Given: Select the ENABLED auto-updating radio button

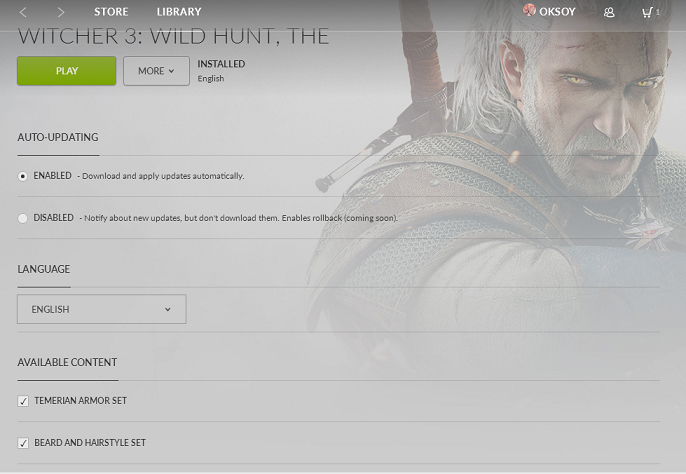Looking at the screenshot, I should click(22, 176).
